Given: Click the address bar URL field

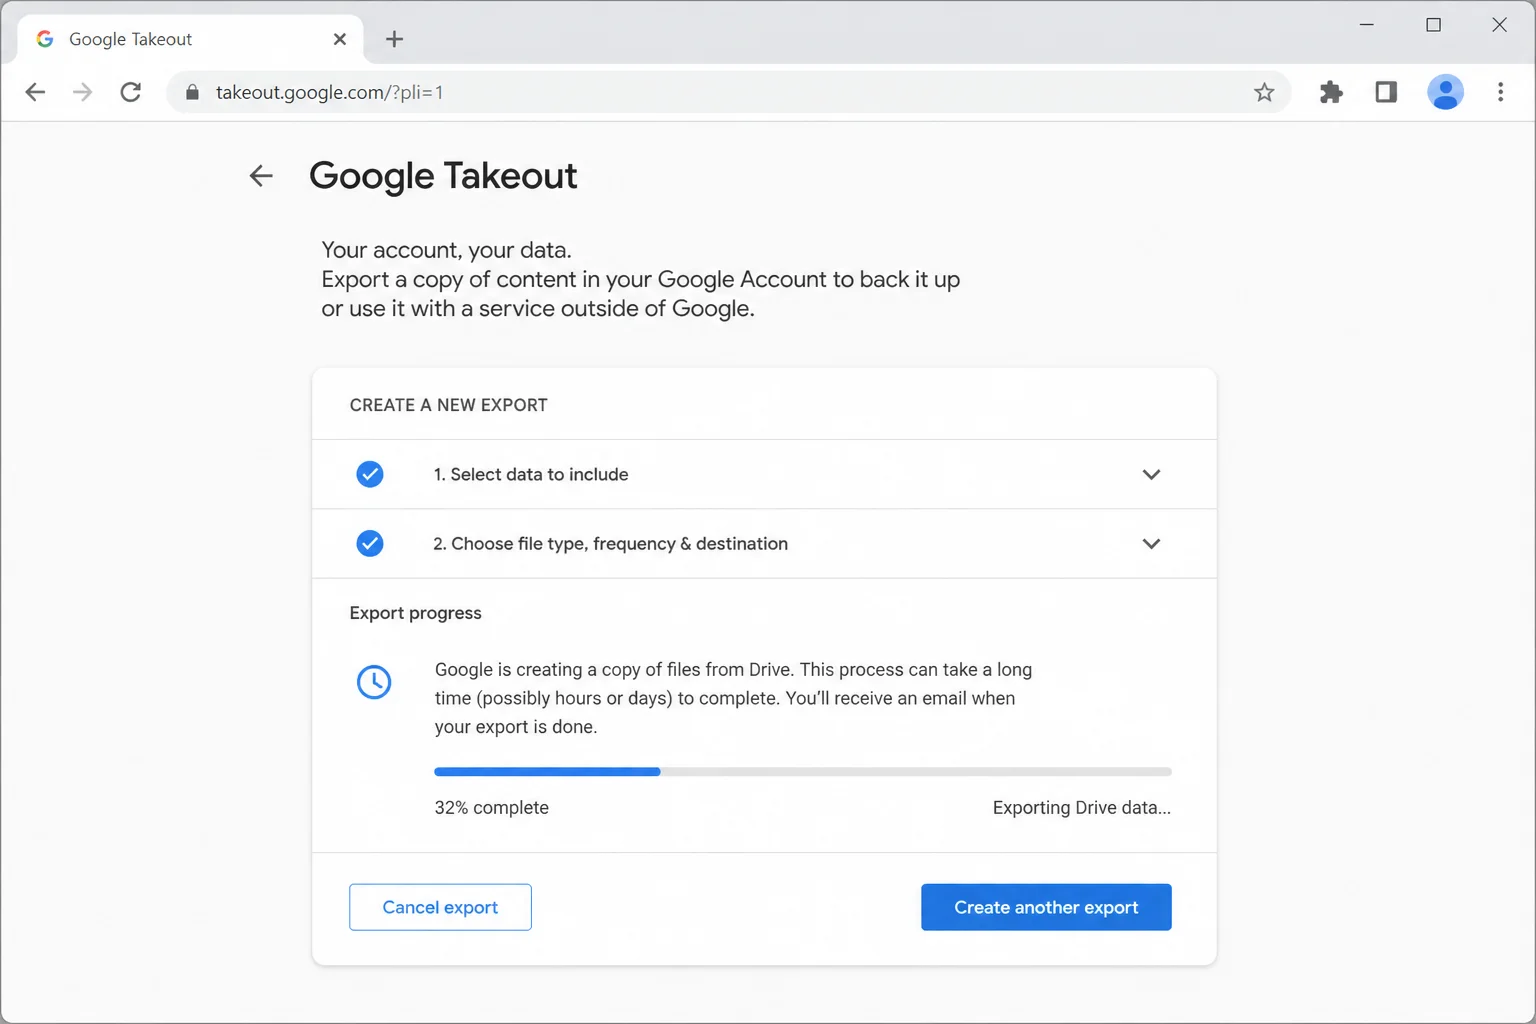Looking at the screenshot, I should coord(728,92).
